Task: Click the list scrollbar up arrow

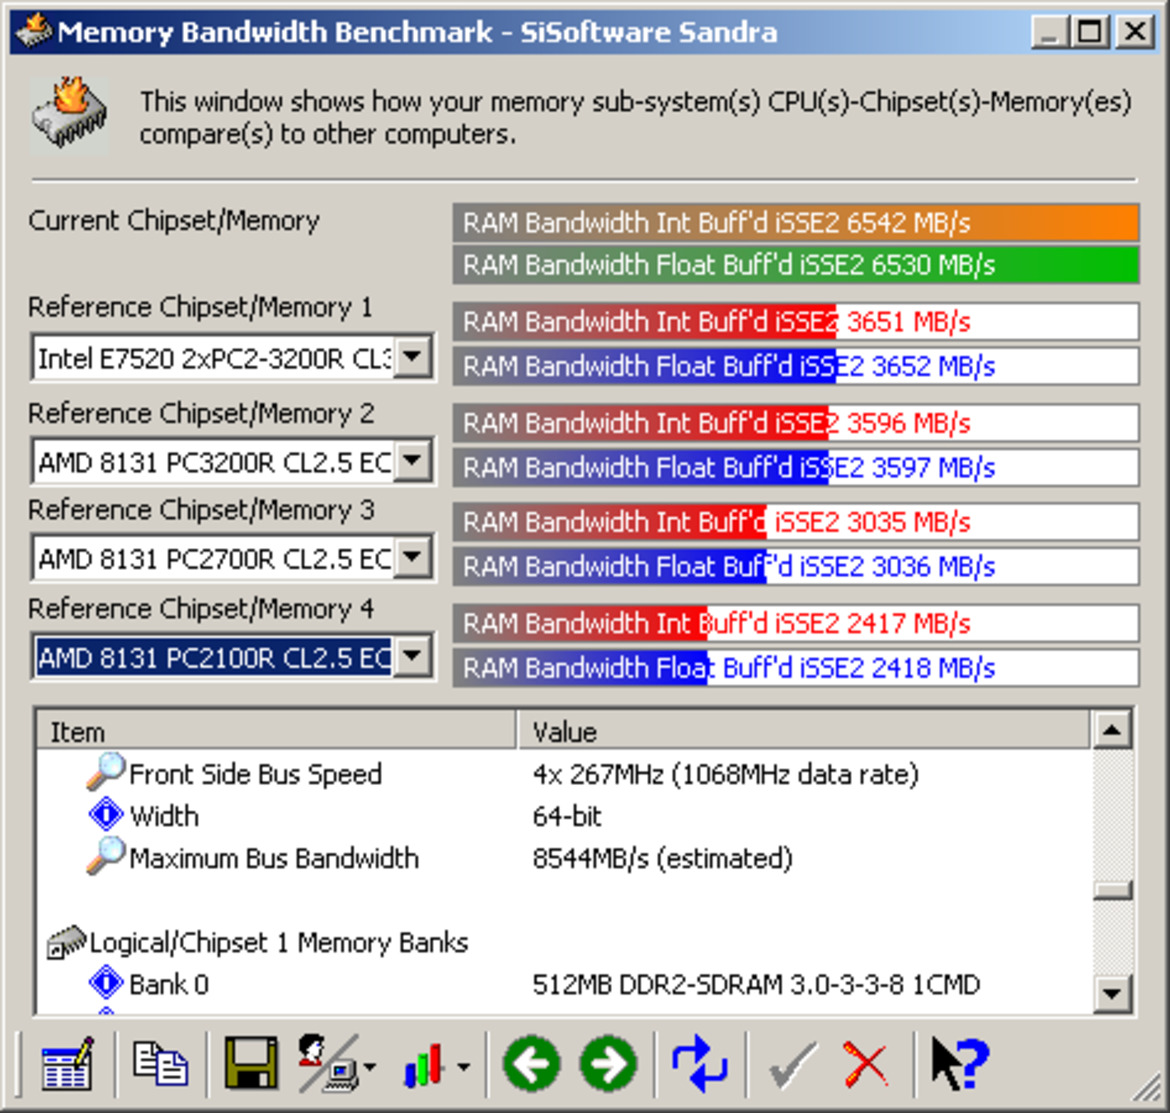Action: (x=1113, y=730)
